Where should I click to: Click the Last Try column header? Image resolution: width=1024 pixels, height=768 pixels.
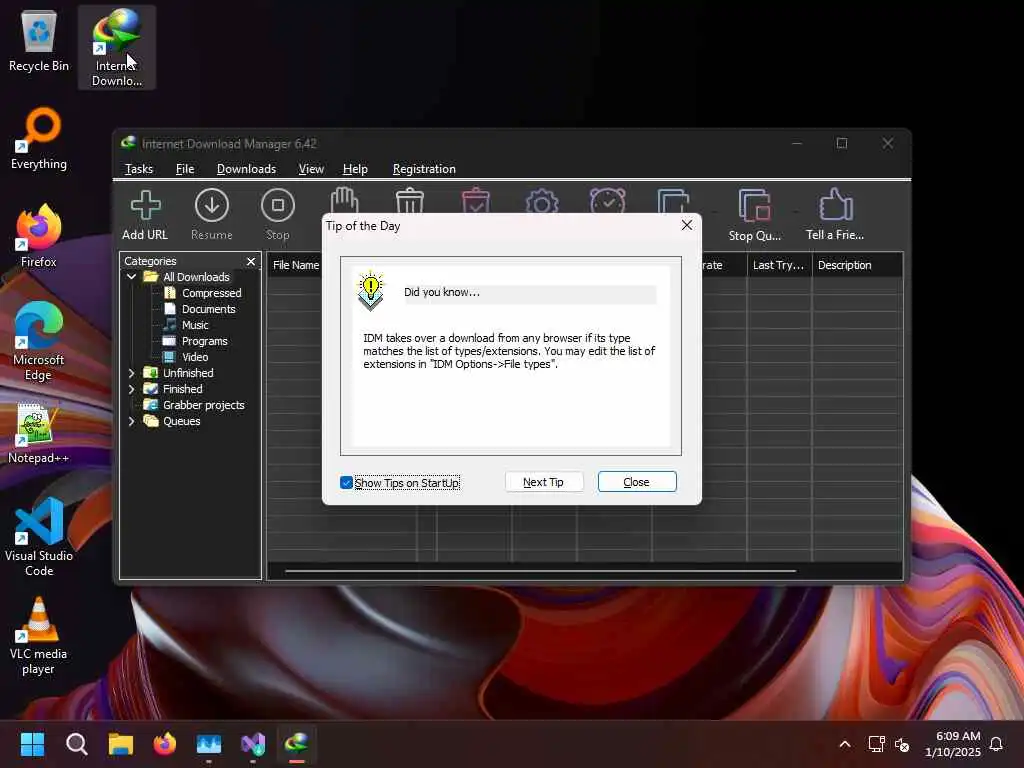click(778, 265)
